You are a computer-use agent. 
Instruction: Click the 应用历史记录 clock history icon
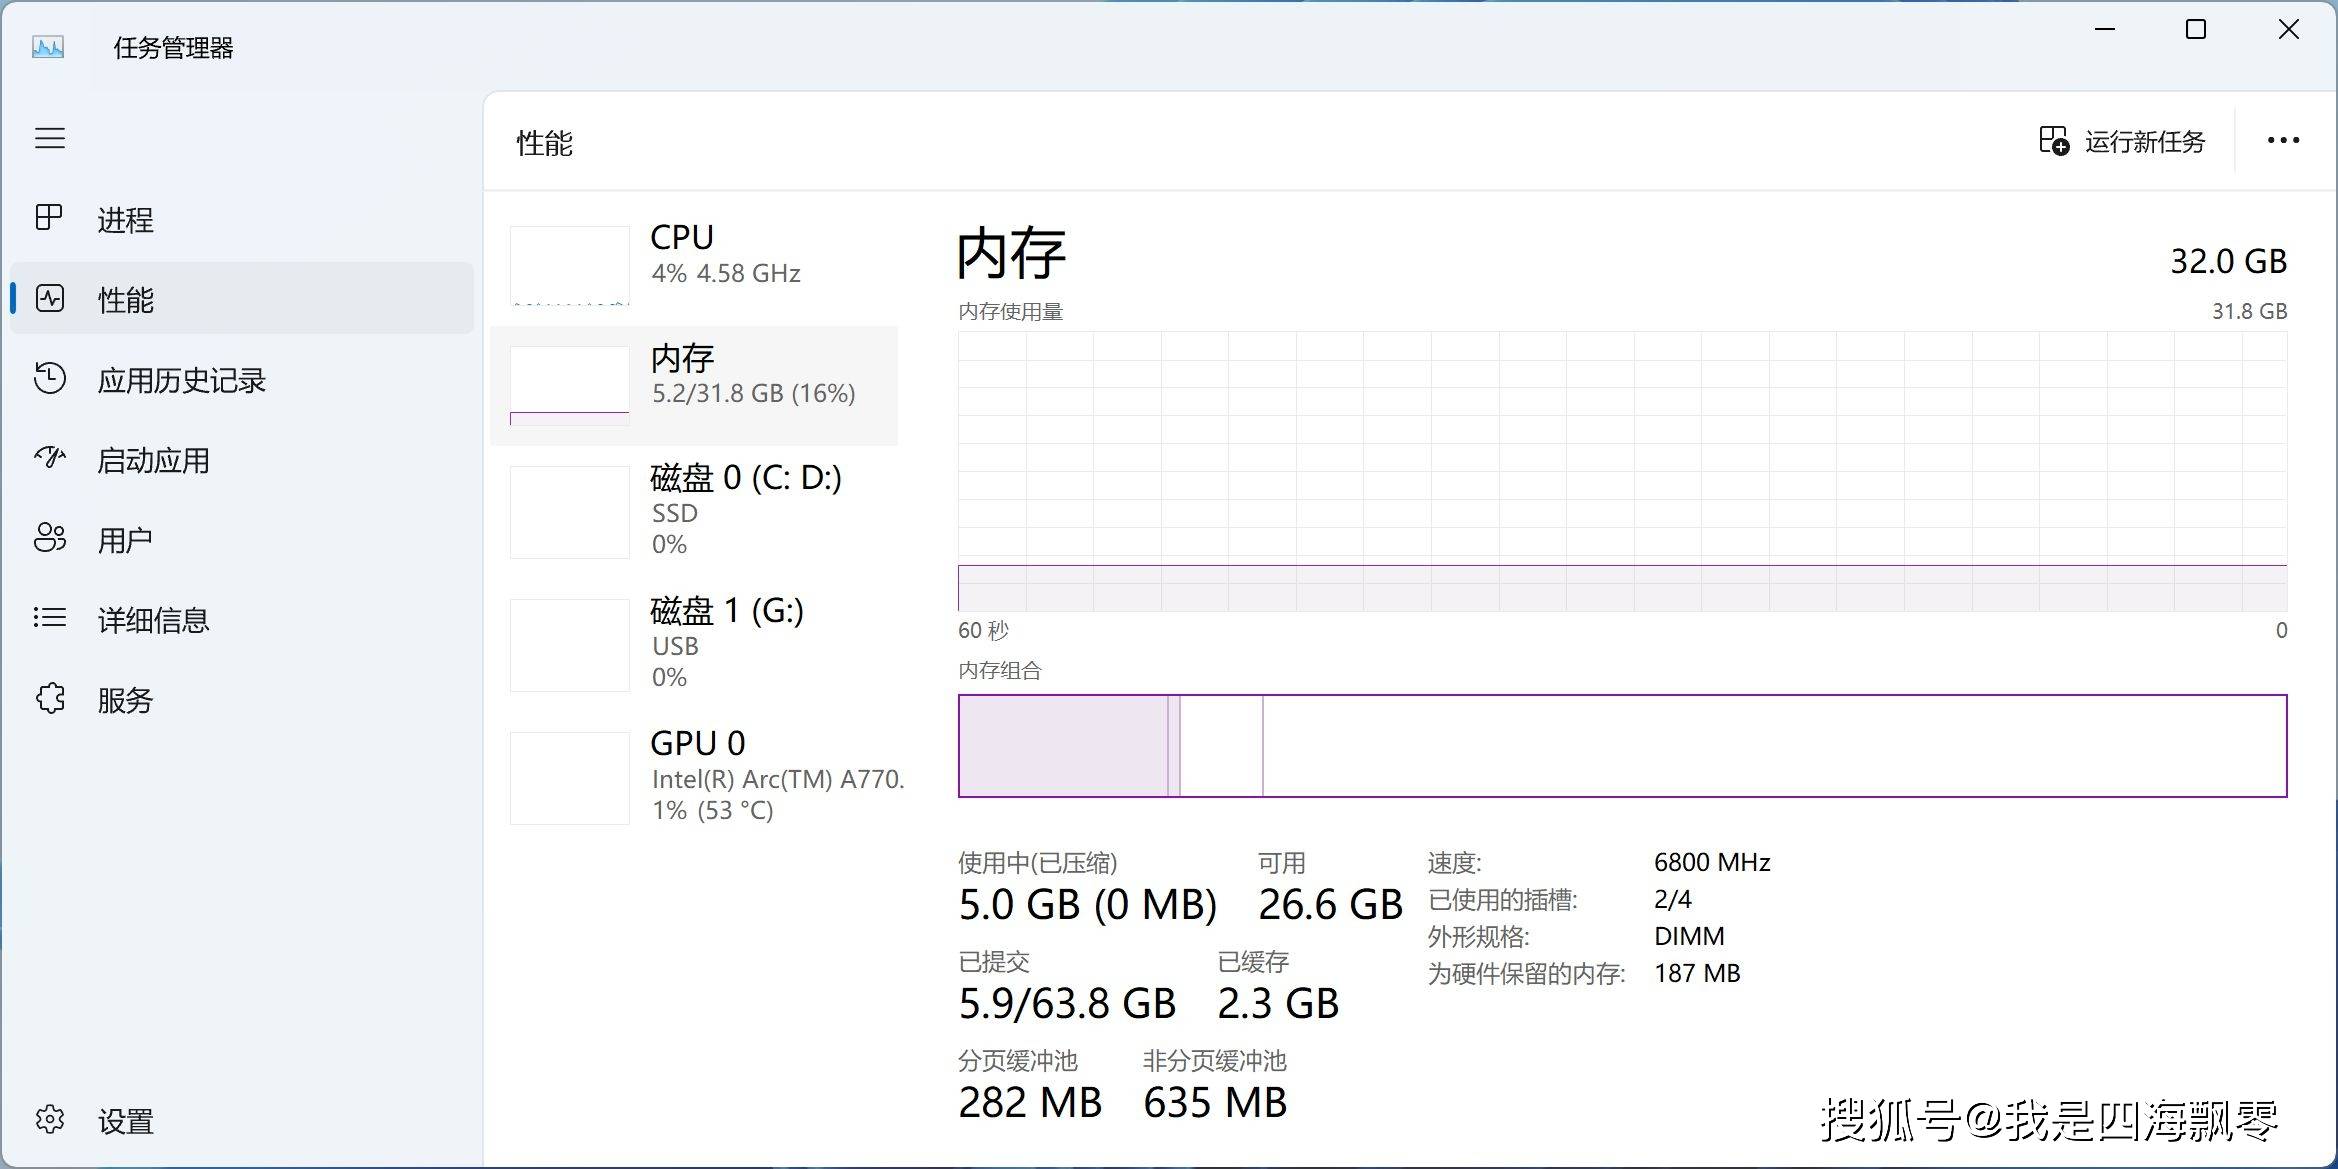[50, 378]
